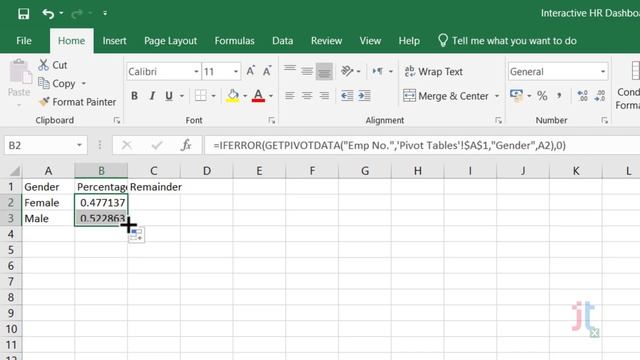
Task: Click Decrease Decimal icon
Action: (600, 96)
